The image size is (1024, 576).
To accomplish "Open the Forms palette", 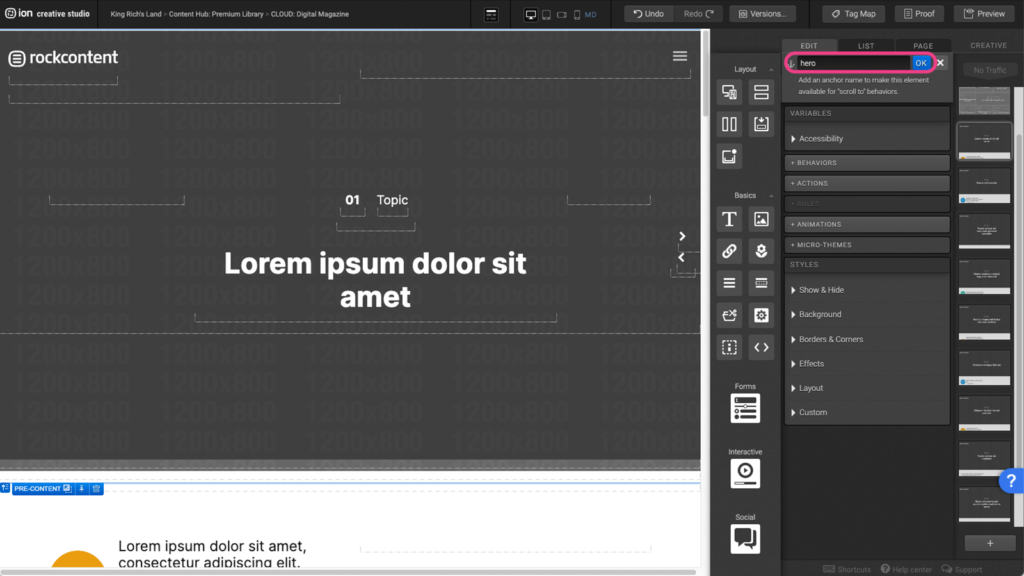I will click(745, 409).
